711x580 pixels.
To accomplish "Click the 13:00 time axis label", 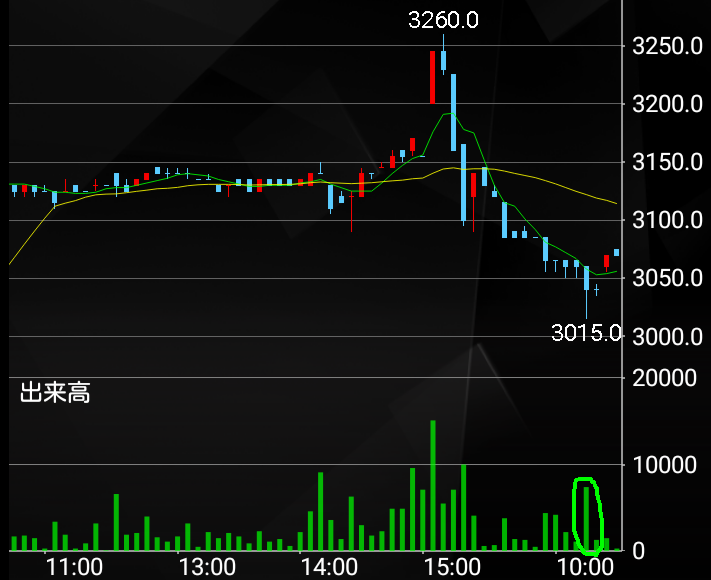I will pos(207,567).
